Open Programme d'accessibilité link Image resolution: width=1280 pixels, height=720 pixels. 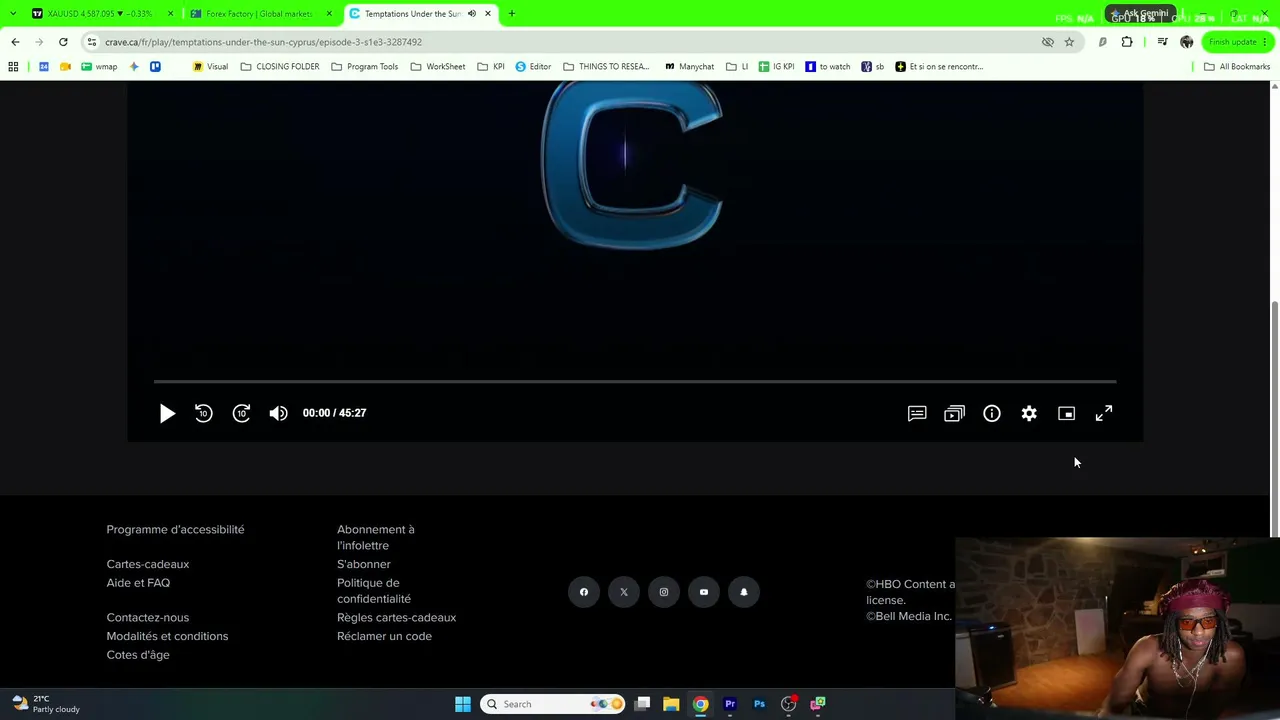[175, 529]
